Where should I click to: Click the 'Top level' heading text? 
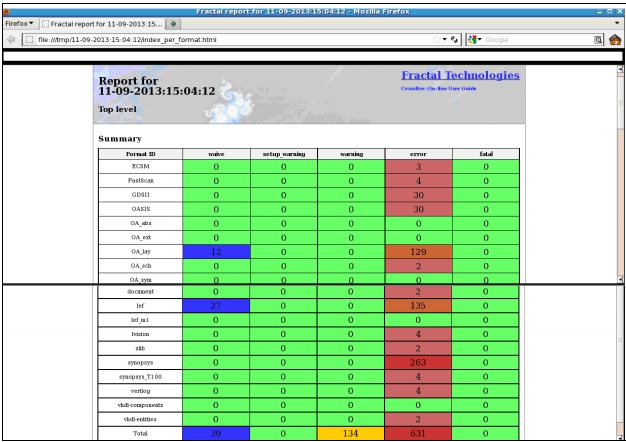click(117, 109)
